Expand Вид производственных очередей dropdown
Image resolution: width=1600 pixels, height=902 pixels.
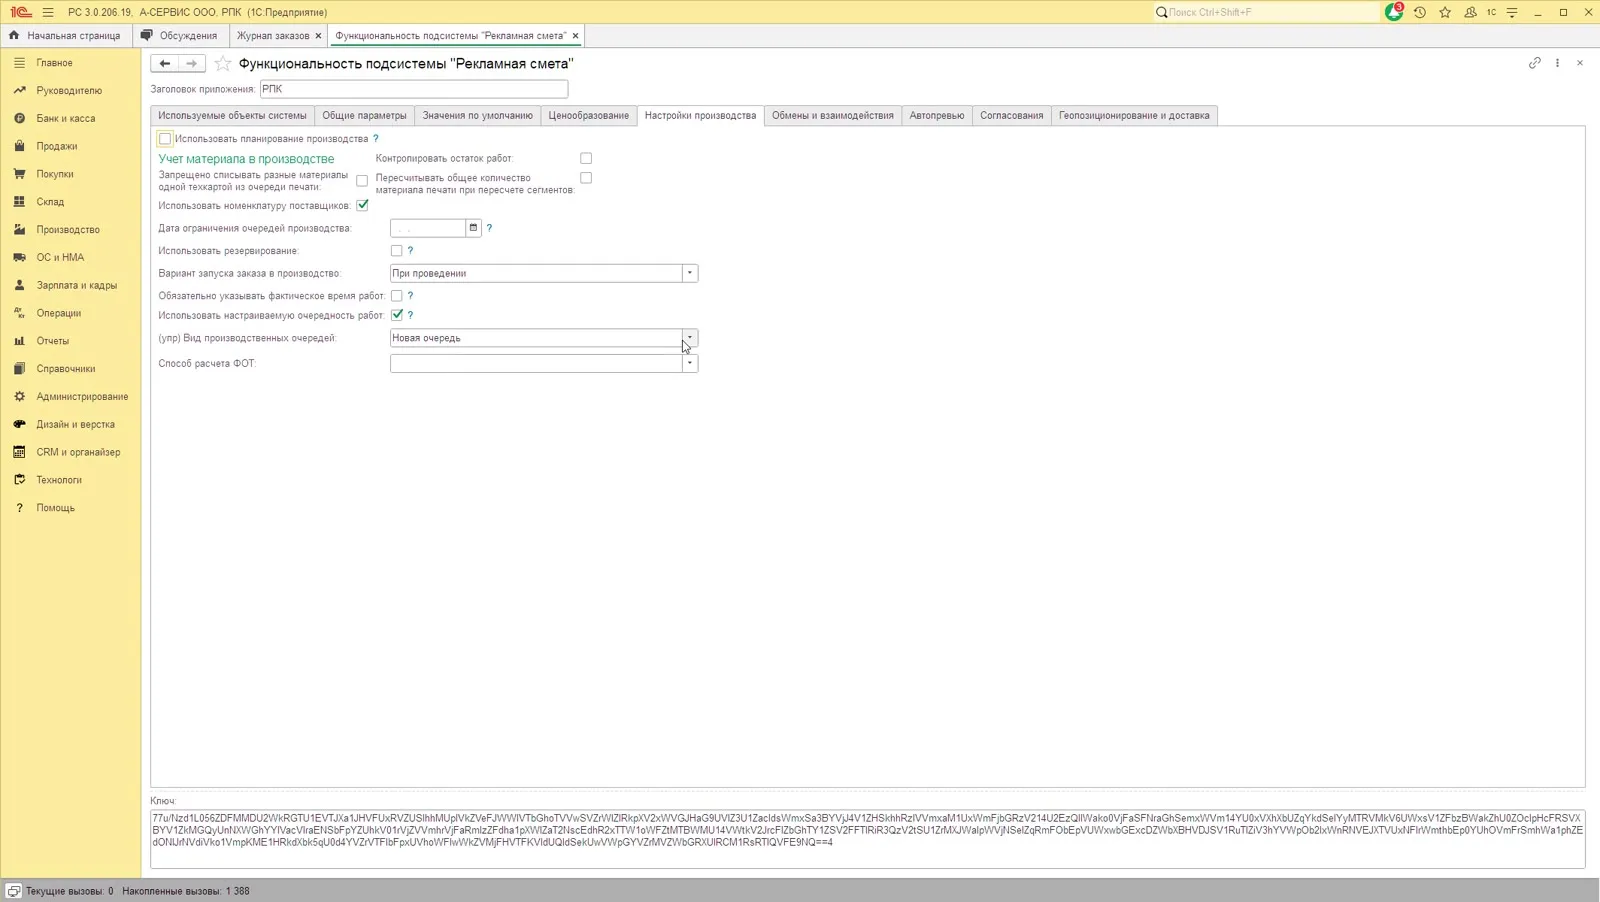(x=690, y=338)
